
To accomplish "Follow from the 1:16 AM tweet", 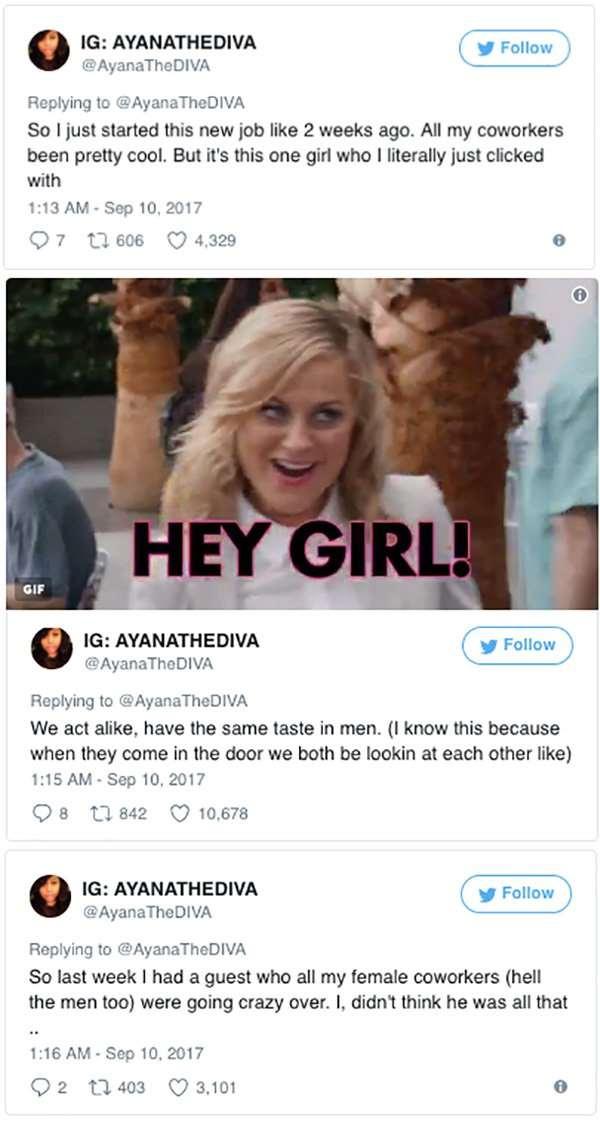I will [516, 894].
